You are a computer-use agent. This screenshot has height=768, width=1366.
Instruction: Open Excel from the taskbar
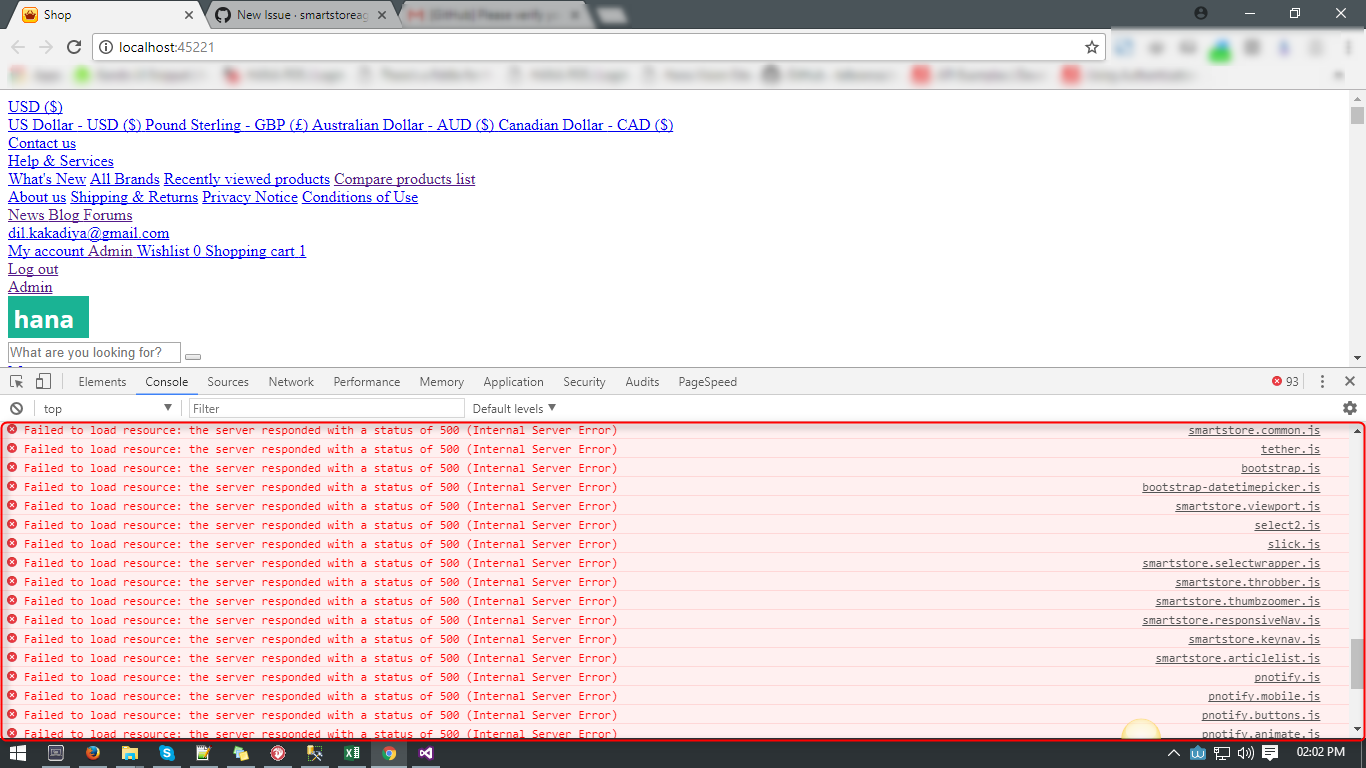click(352, 753)
